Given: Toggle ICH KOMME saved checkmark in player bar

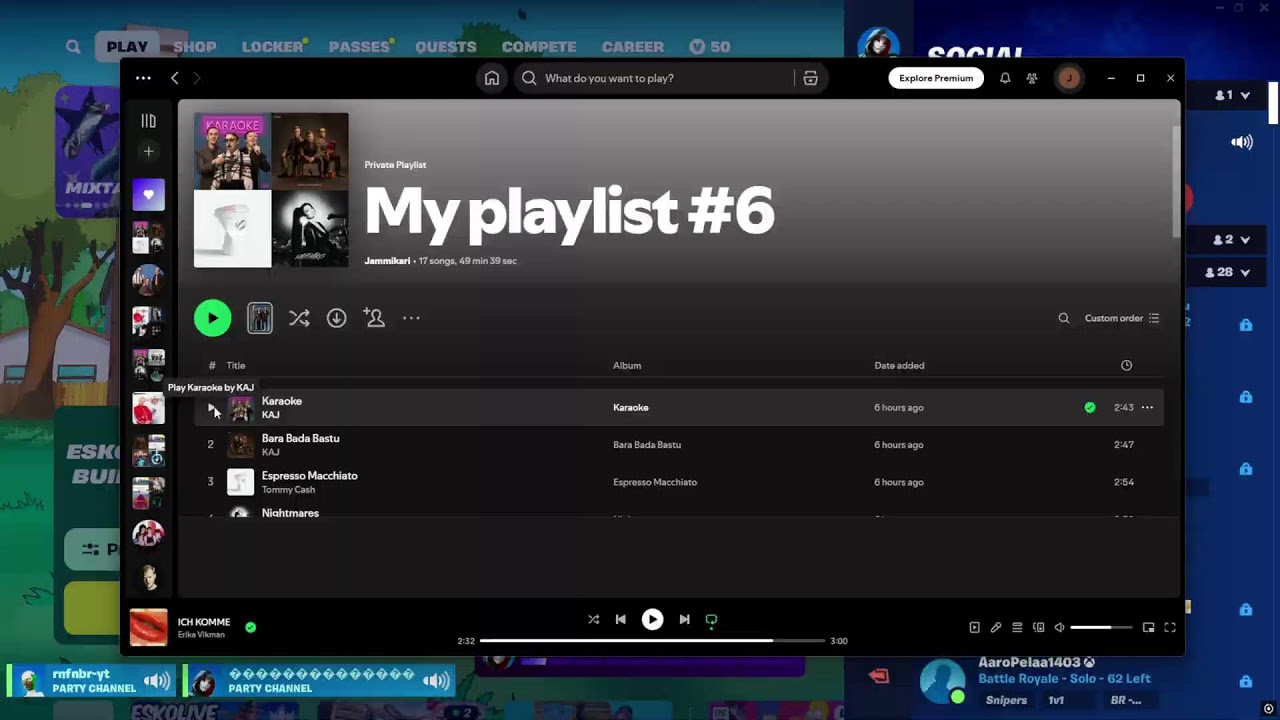Looking at the screenshot, I should point(250,627).
